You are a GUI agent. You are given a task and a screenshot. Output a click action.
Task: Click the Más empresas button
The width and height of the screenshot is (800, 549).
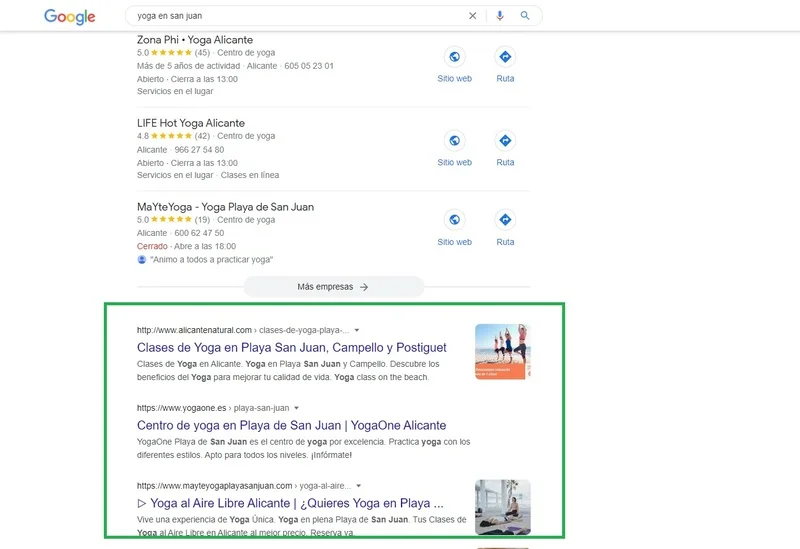click(333, 286)
